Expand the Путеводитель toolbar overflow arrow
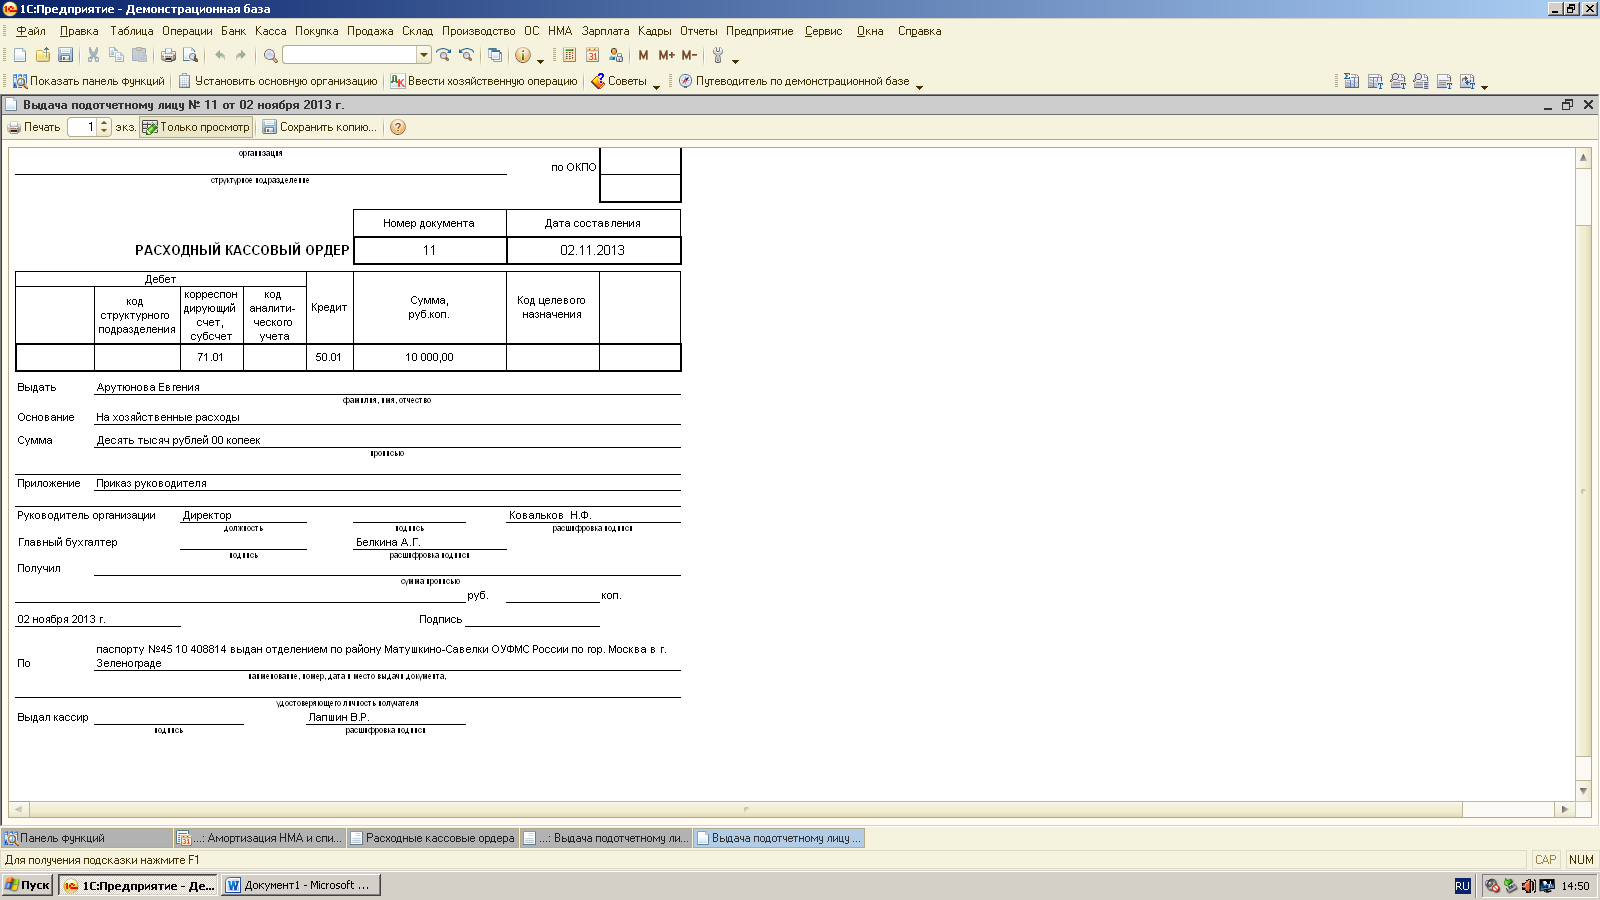 tap(919, 86)
